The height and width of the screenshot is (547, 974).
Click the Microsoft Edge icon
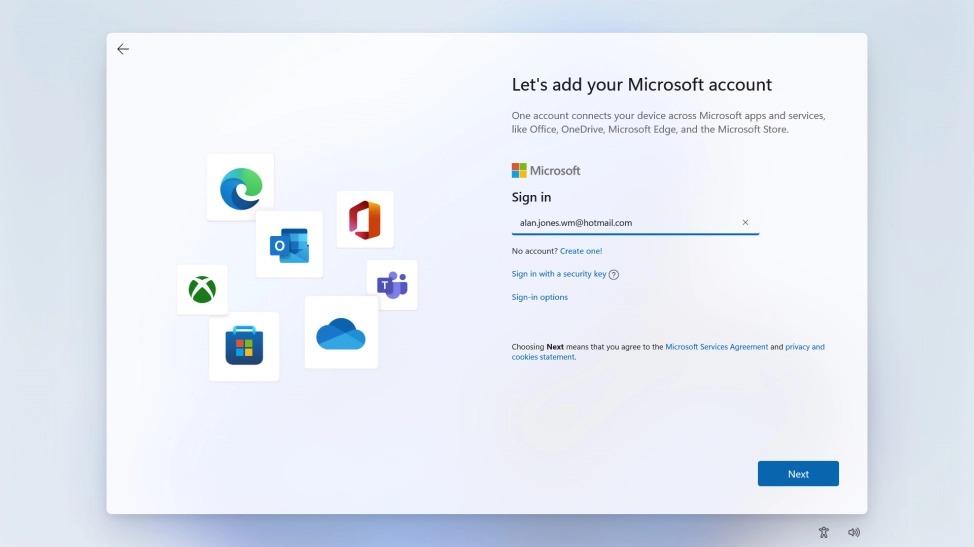click(x=240, y=187)
